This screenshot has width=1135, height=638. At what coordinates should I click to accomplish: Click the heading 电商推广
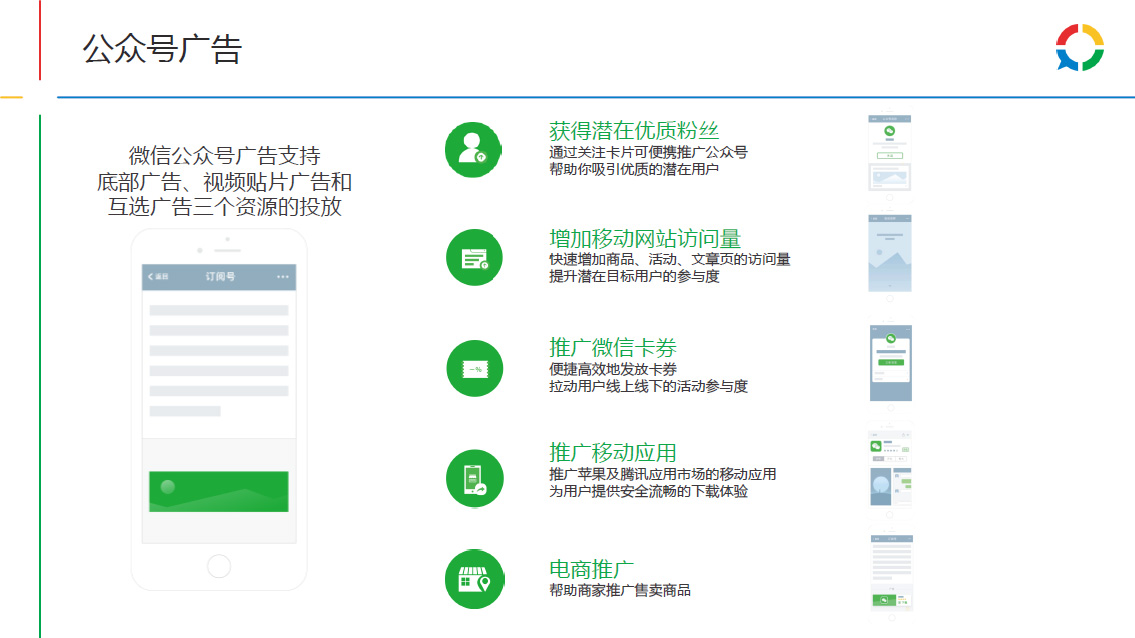pyautogui.click(x=591, y=570)
